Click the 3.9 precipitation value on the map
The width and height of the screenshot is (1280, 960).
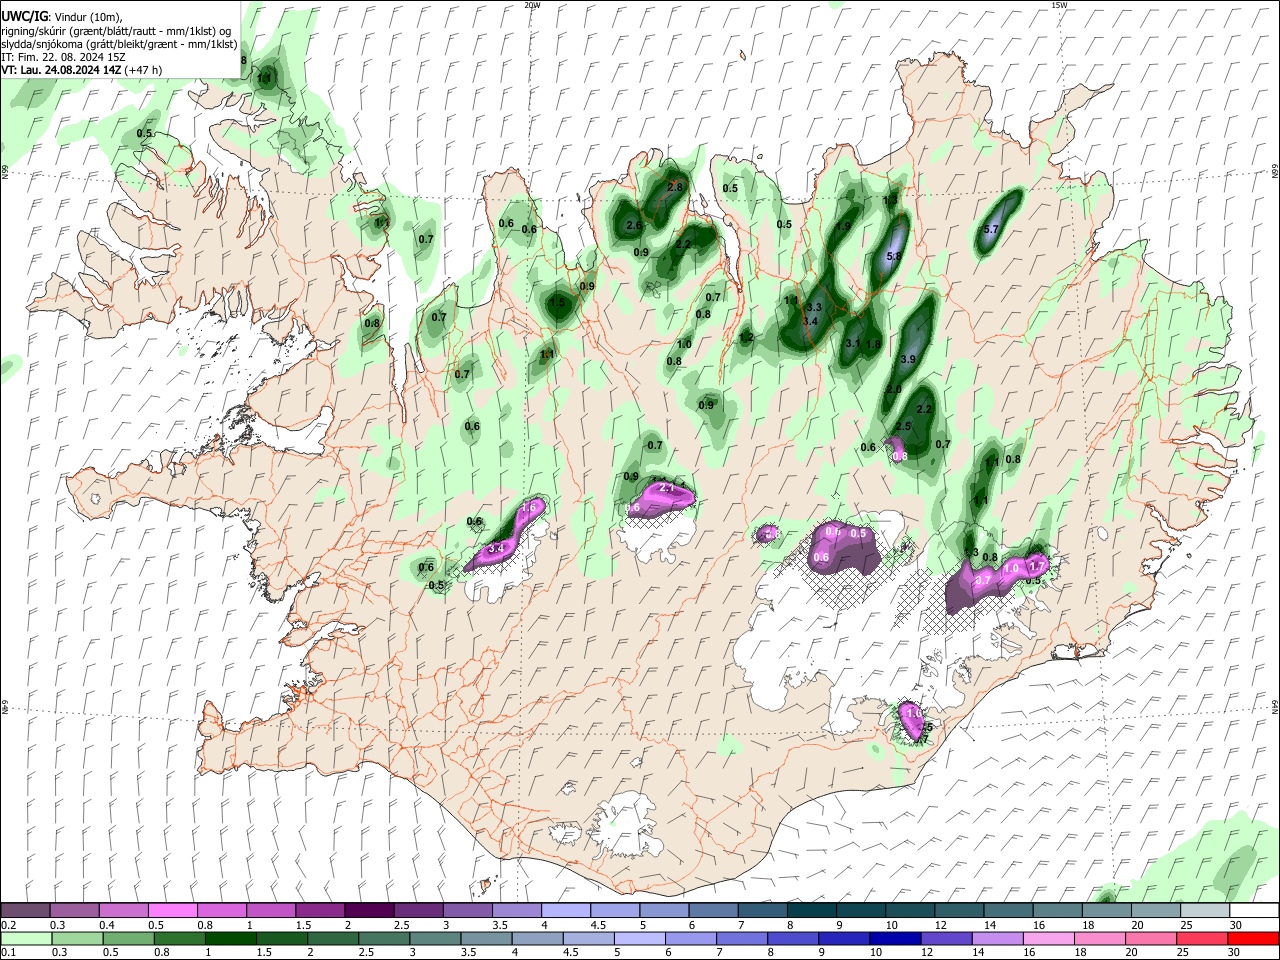point(908,359)
